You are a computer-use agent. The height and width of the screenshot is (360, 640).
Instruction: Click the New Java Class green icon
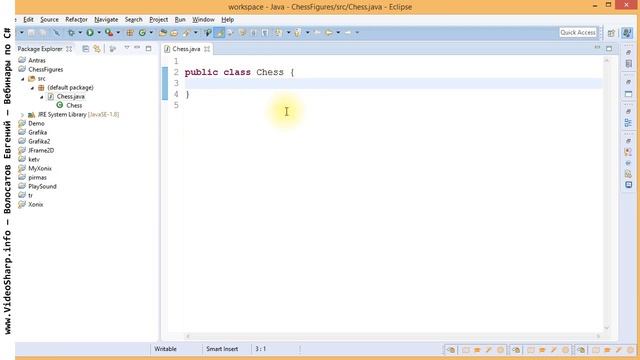tap(142, 33)
